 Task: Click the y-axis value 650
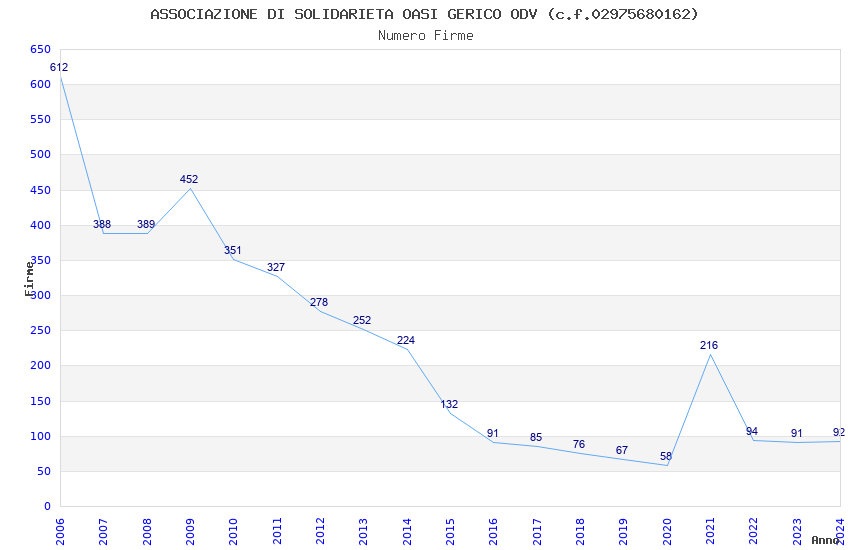41,49
